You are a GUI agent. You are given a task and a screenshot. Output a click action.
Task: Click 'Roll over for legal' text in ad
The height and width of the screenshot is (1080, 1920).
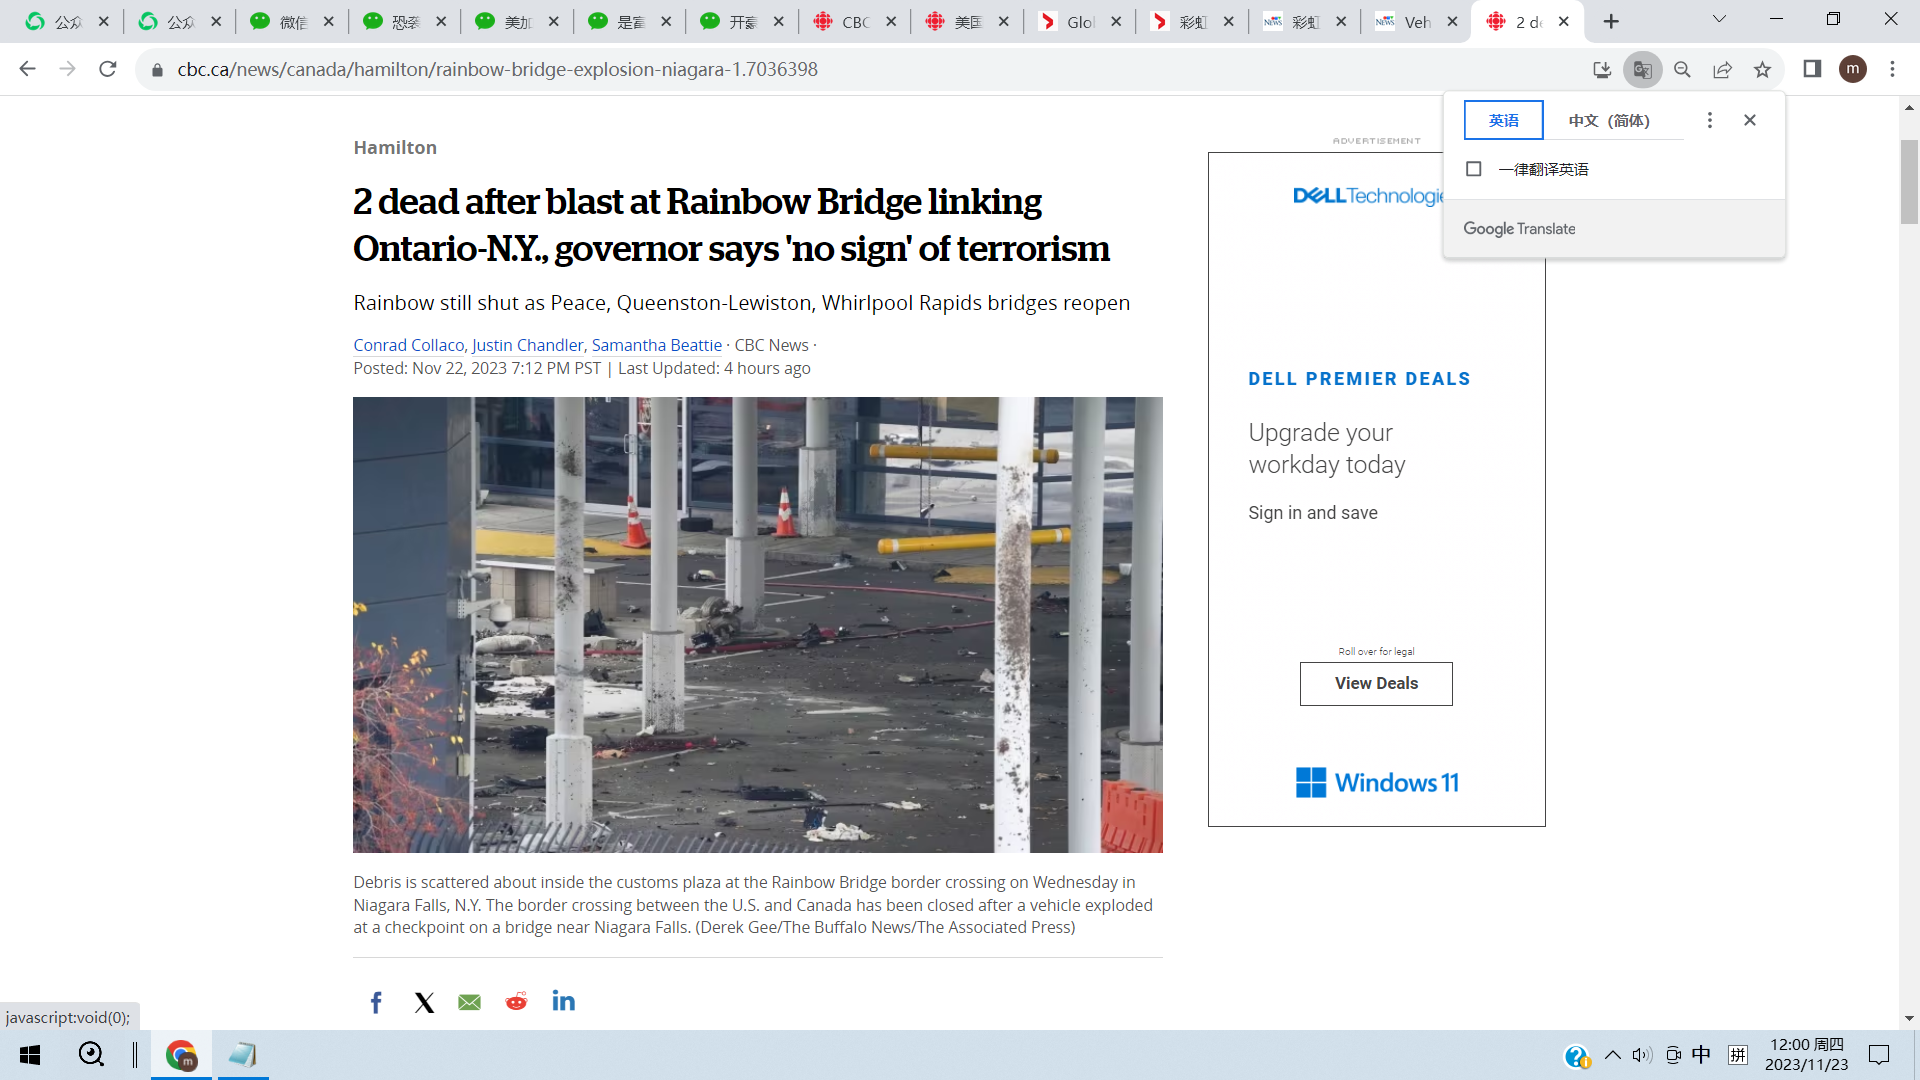point(1376,651)
